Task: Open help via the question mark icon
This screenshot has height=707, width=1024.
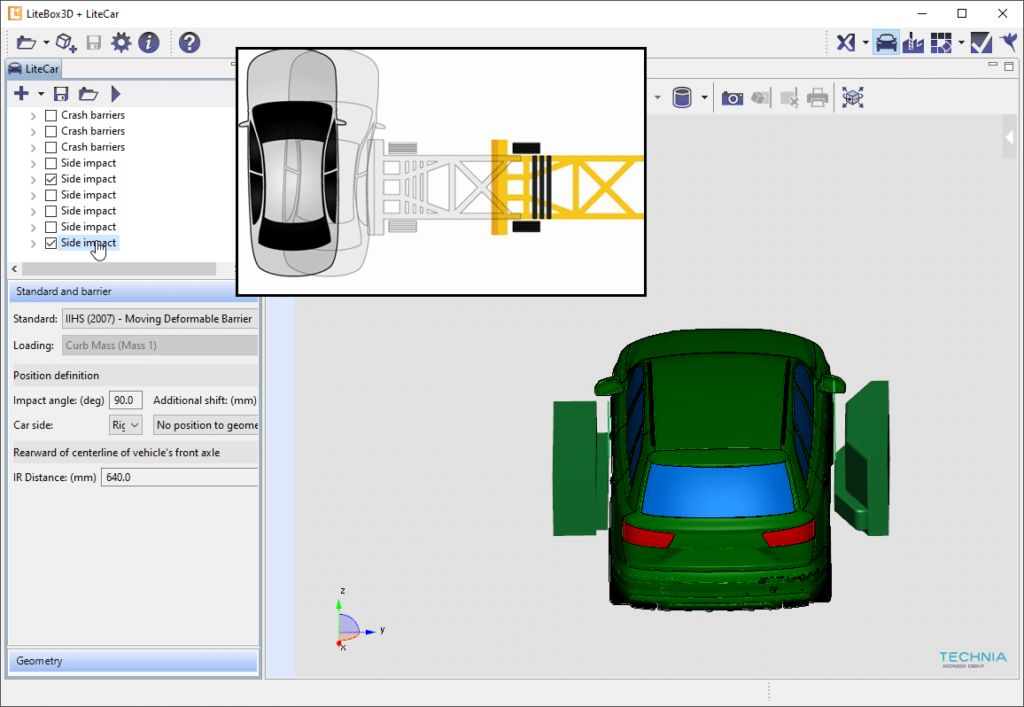Action: (189, 42)
